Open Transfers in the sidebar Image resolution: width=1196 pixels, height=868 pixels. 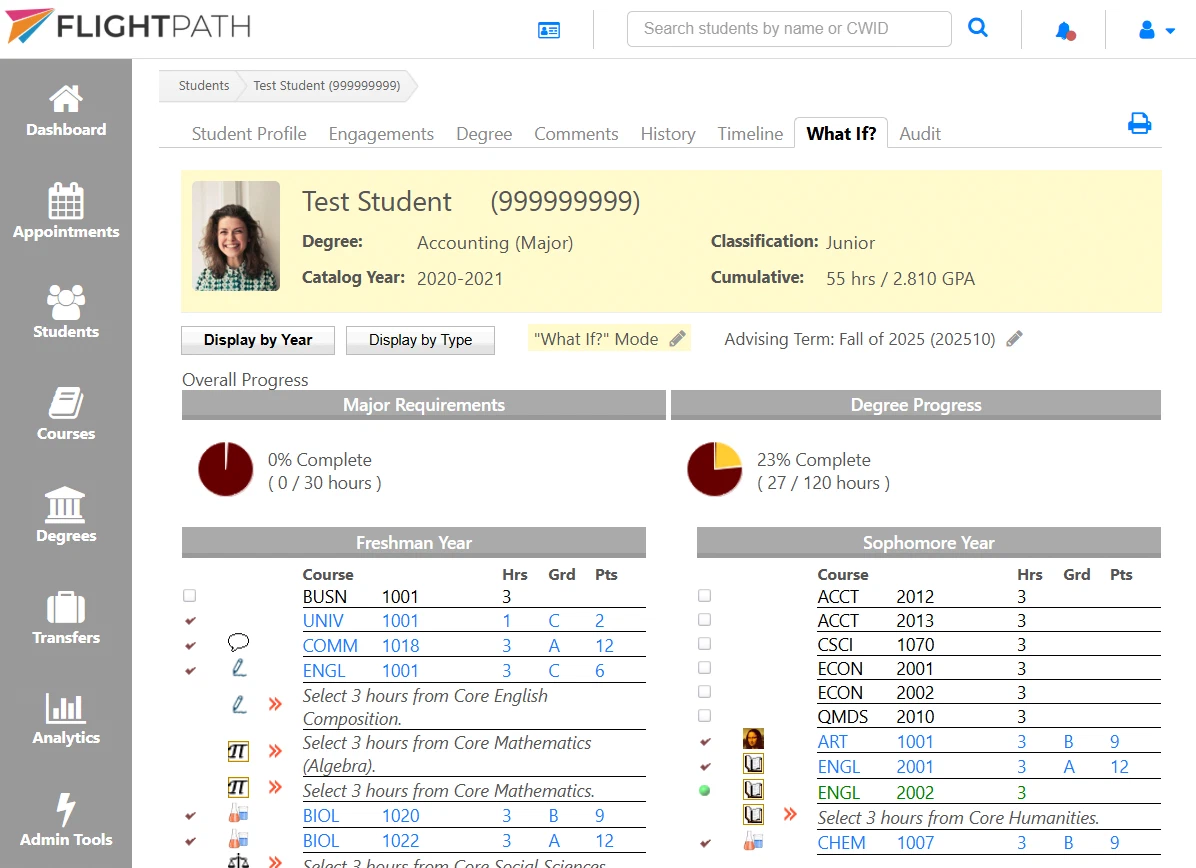pyautogui.click(x=66, y=617)
